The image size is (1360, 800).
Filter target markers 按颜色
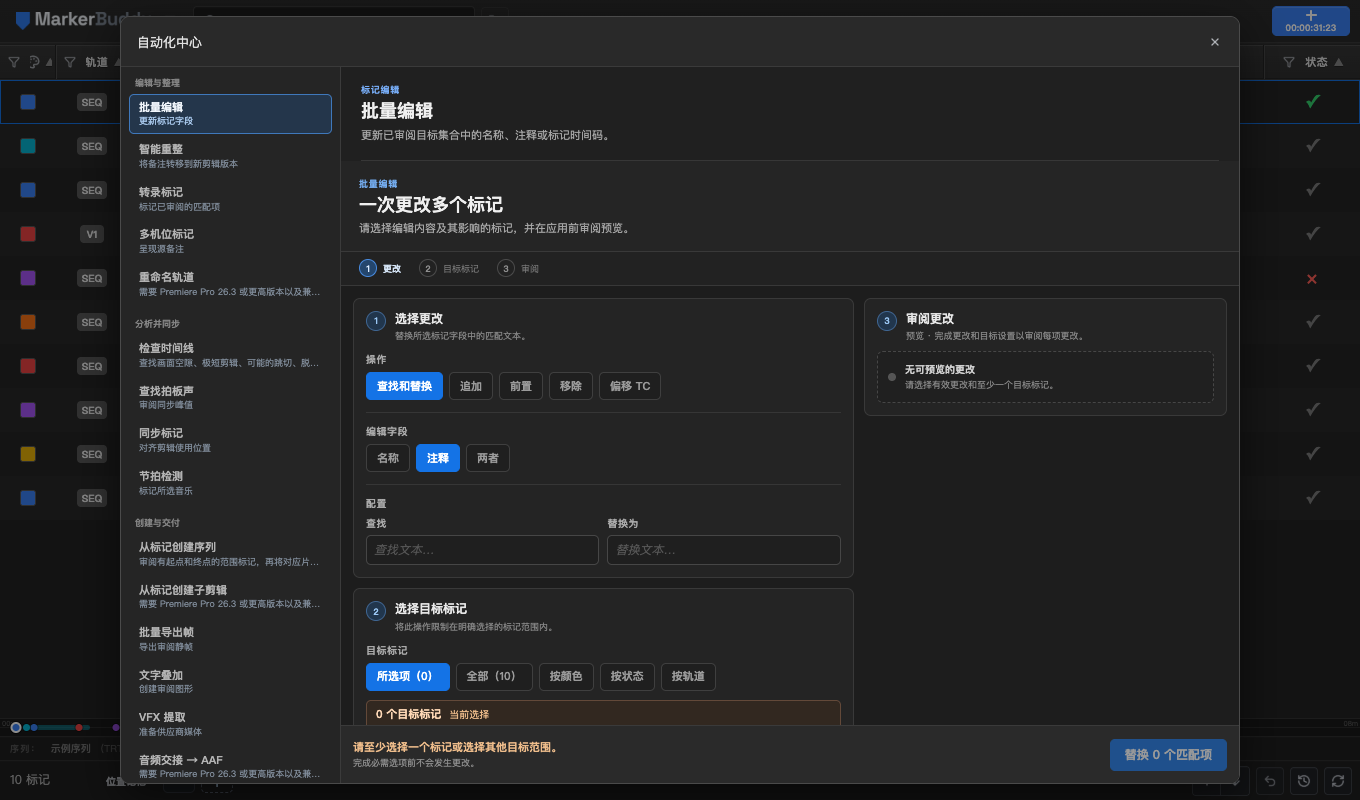coord(567,677)
